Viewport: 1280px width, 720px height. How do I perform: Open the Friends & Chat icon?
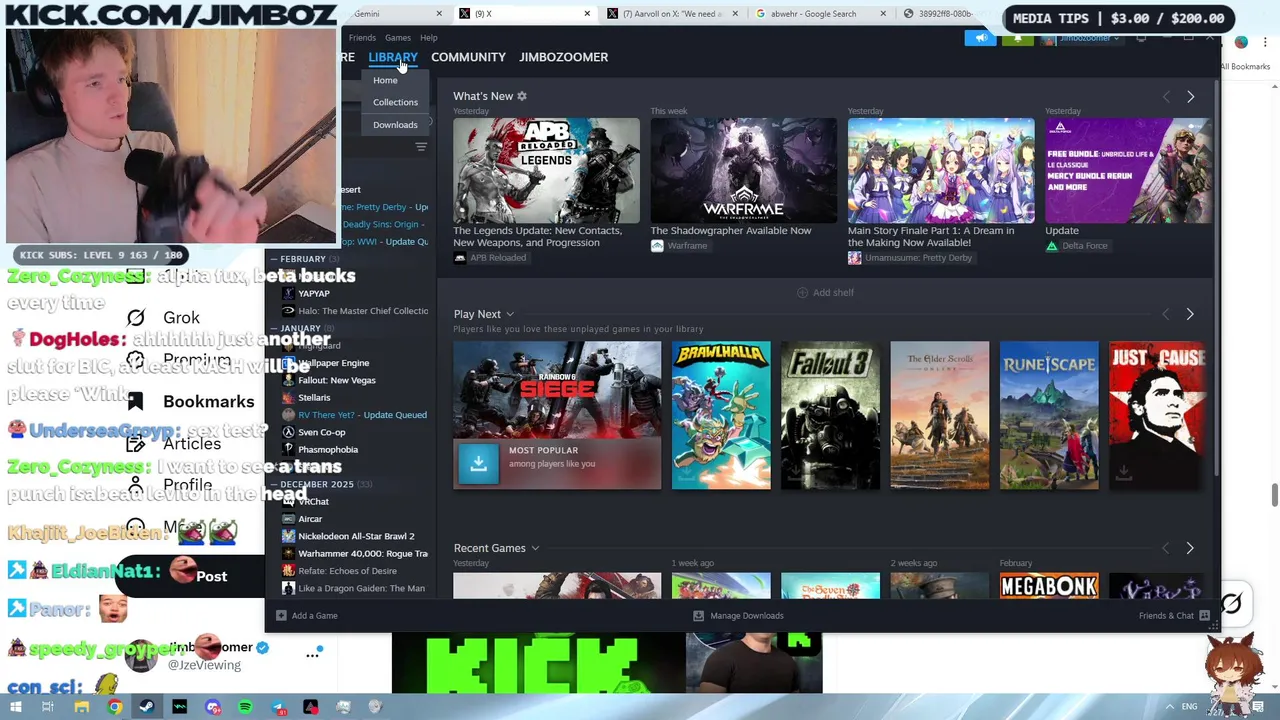1204,616
